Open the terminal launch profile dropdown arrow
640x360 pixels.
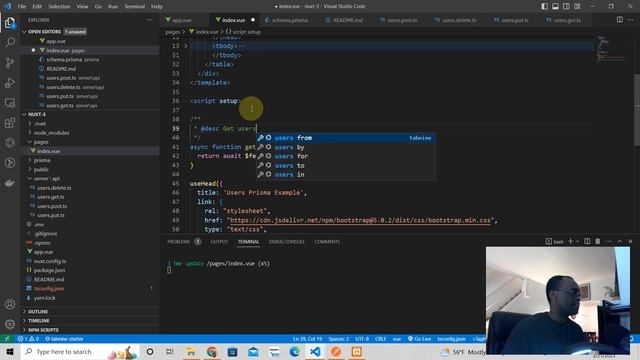tap(577, 241)
